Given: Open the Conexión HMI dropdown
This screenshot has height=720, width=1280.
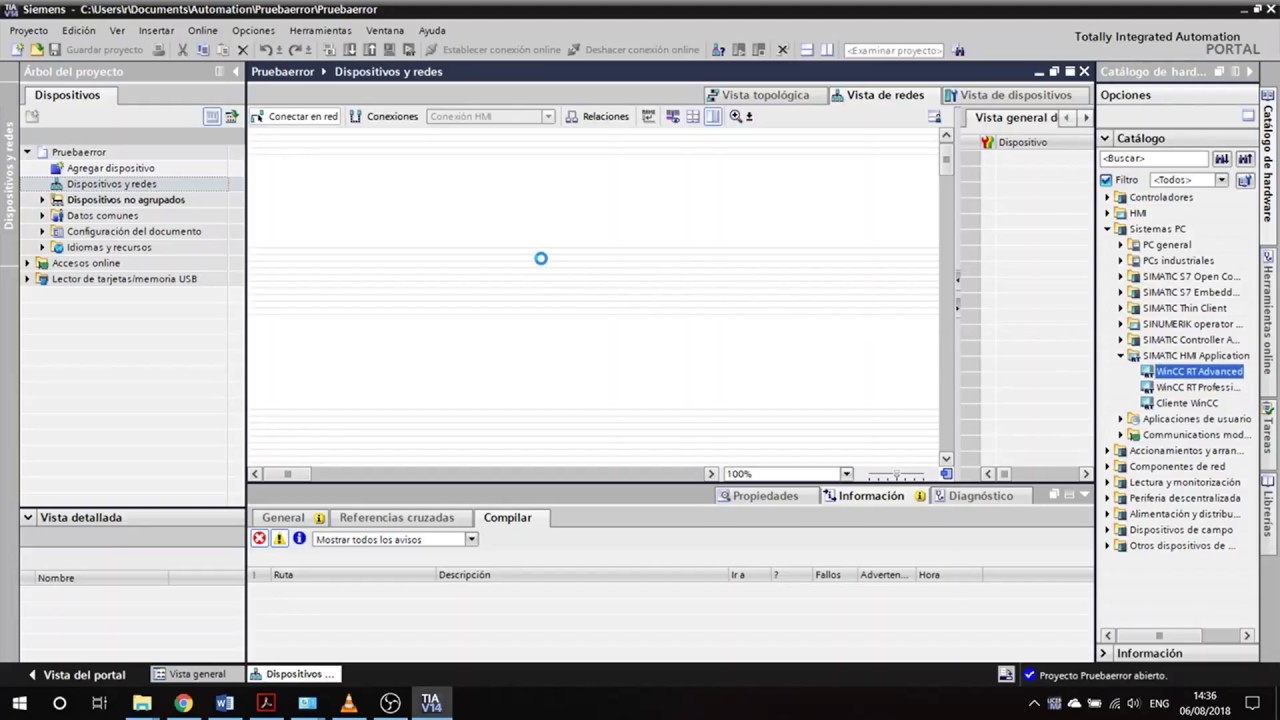Looking at the screenshot, I should coord(548,116).
